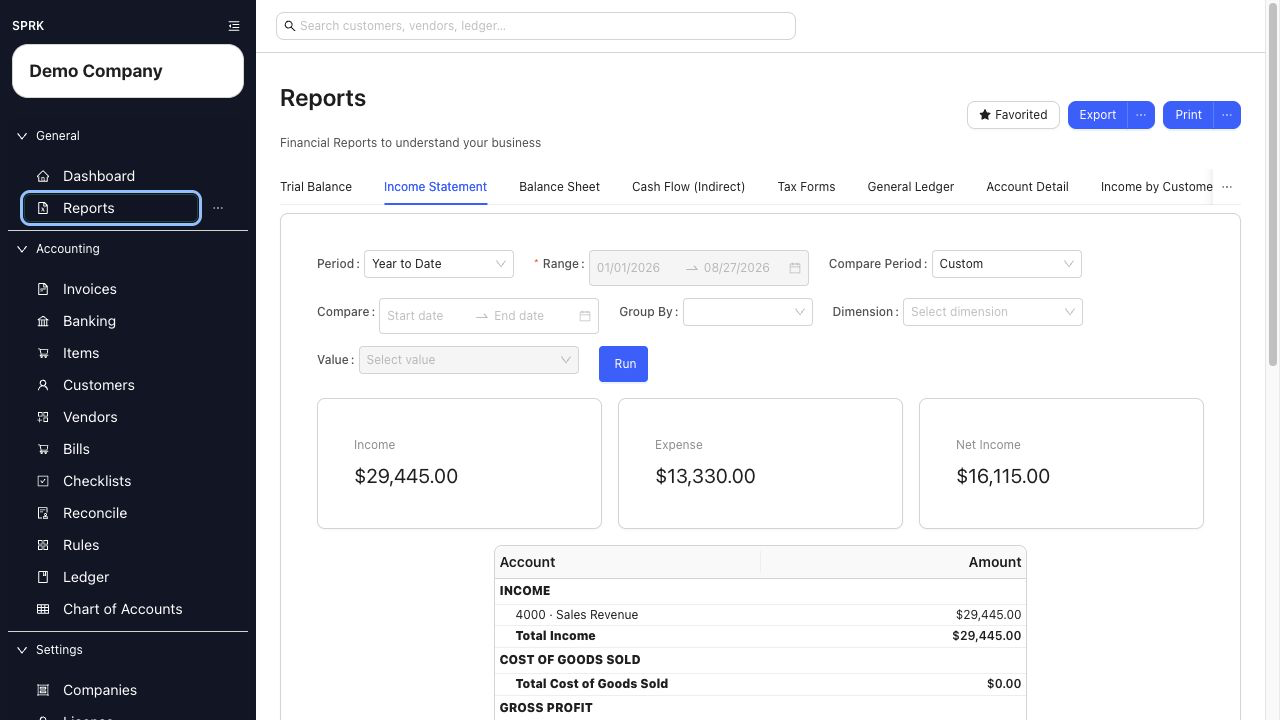Click the search magnifier icon
Image resolution: width=1280 pixels, height=720 pixels.
coord(290,26)
